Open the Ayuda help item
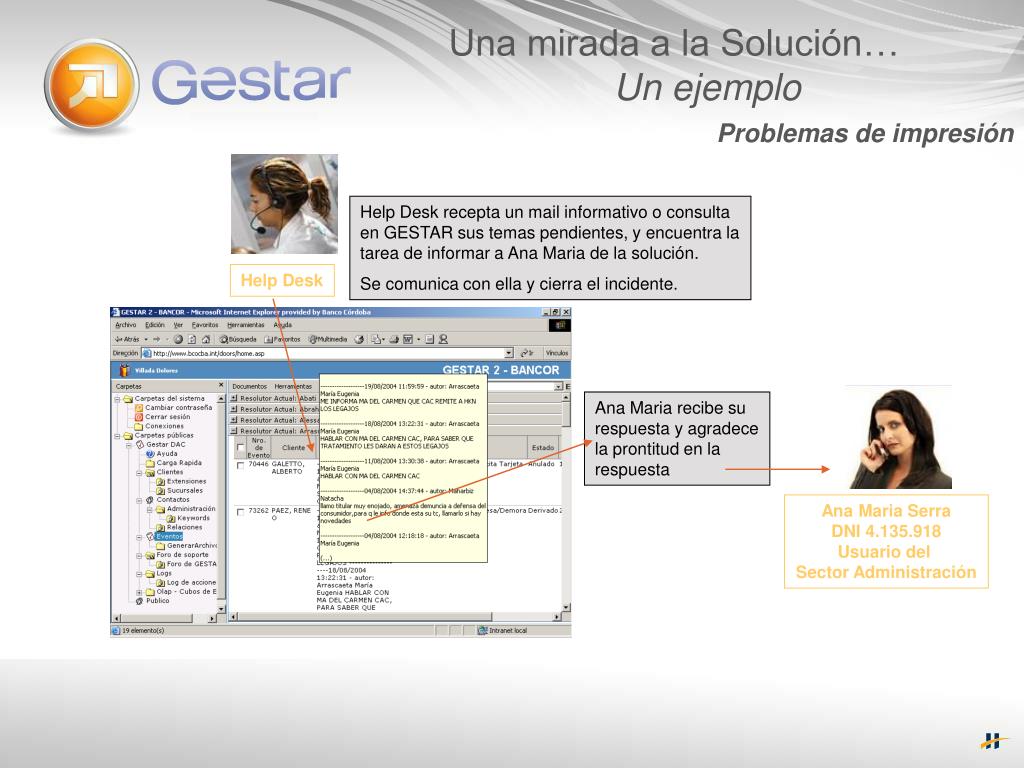Viewport: 1024px width, 768px height. pyautogui.click(x=161, y=453)
